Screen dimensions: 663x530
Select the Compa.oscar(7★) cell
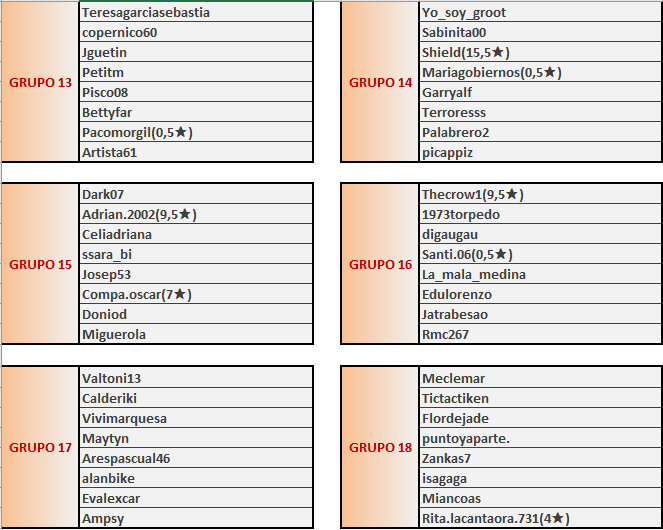(195, 294)
